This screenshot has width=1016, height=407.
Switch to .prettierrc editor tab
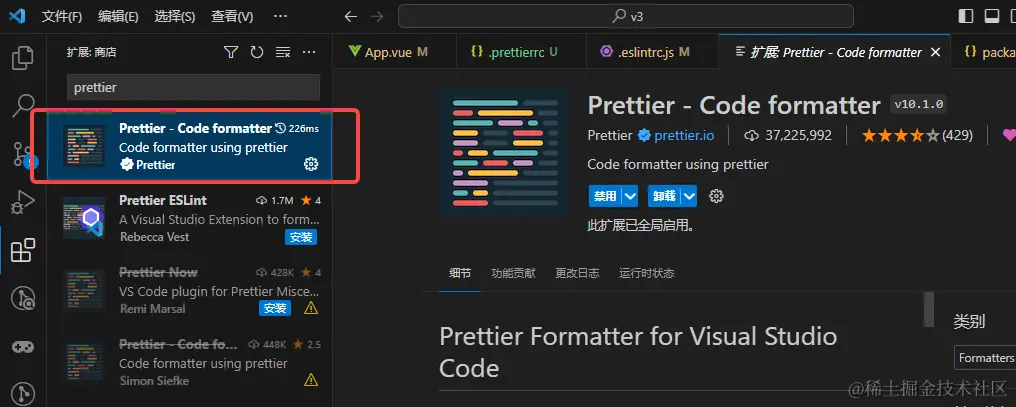pyautogui.click(x=520, y=52)
